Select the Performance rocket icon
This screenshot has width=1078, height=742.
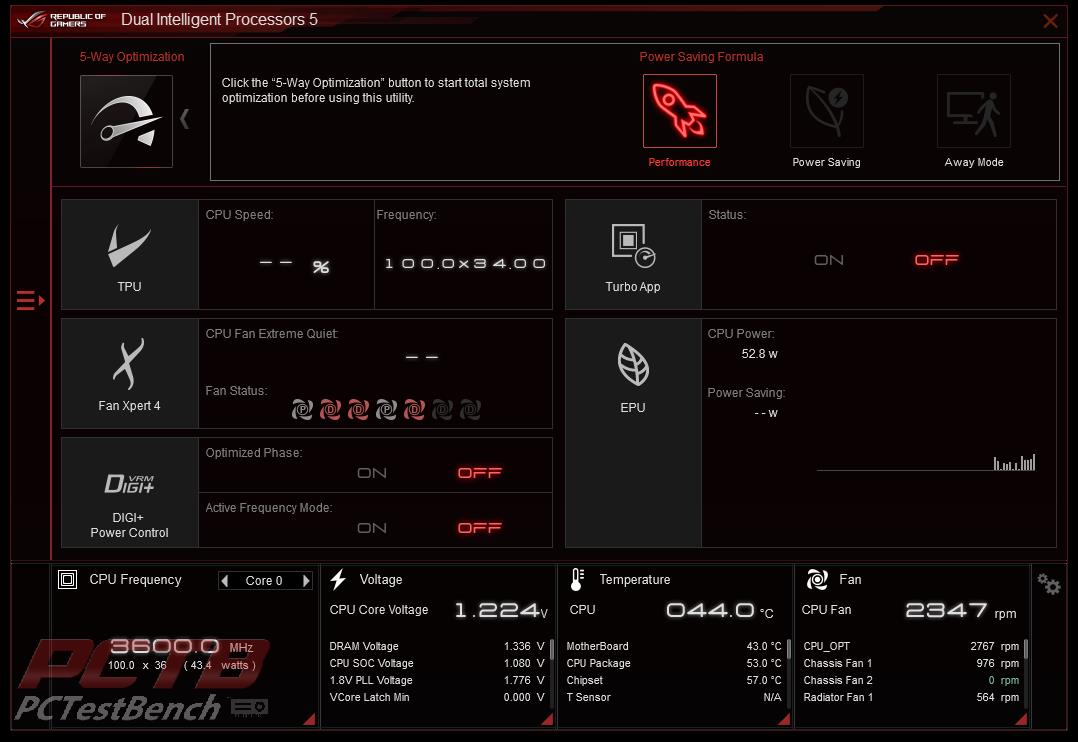point(679,111)
